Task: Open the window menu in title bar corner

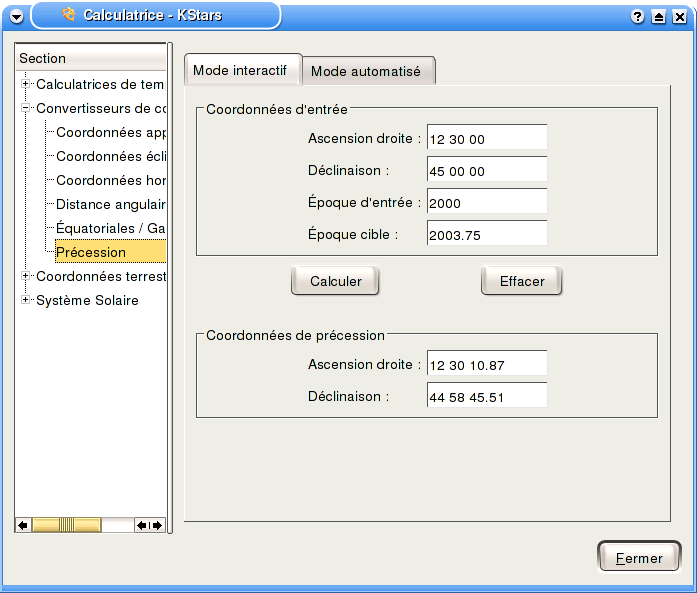Action: click(14, 15)
